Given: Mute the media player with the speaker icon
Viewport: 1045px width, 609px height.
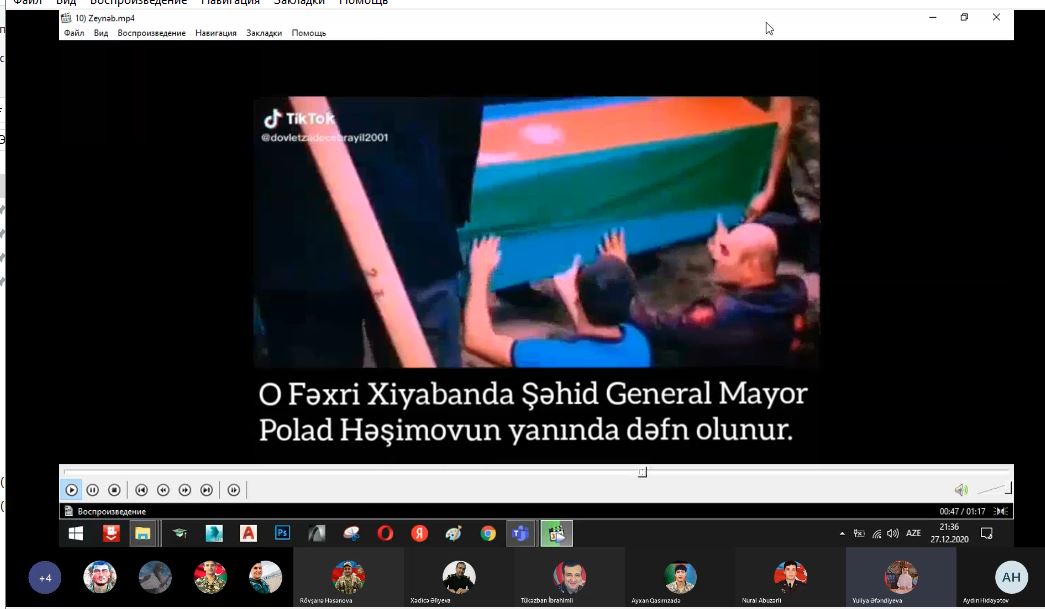Looking at the screenshot, I should point(961,490).
